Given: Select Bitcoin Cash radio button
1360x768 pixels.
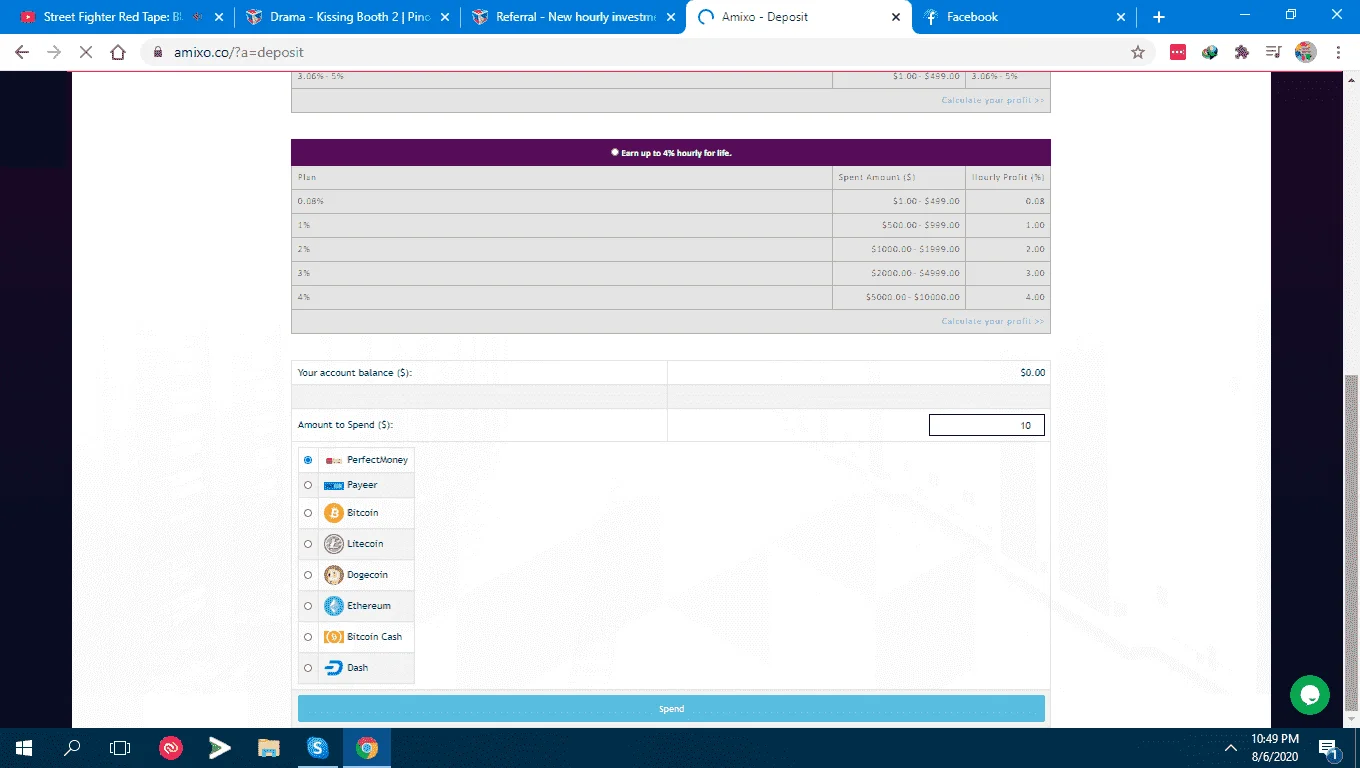Looking at the screenshot, I should click(308, 637).
